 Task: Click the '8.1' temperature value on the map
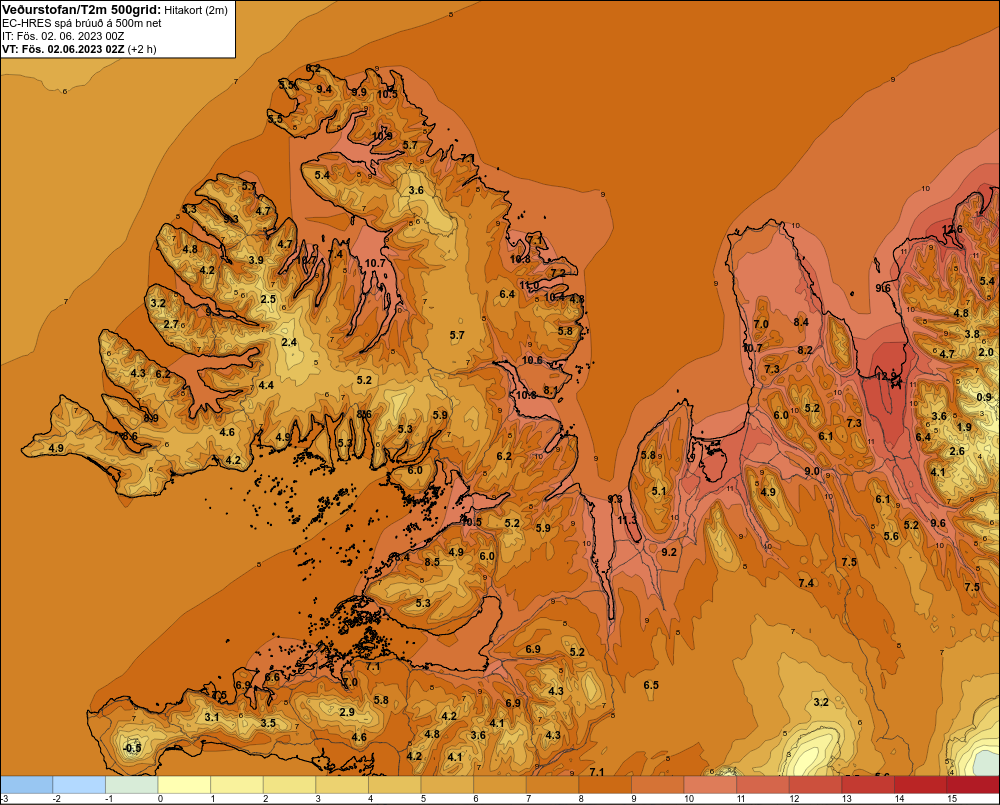[x=550, y=390]
